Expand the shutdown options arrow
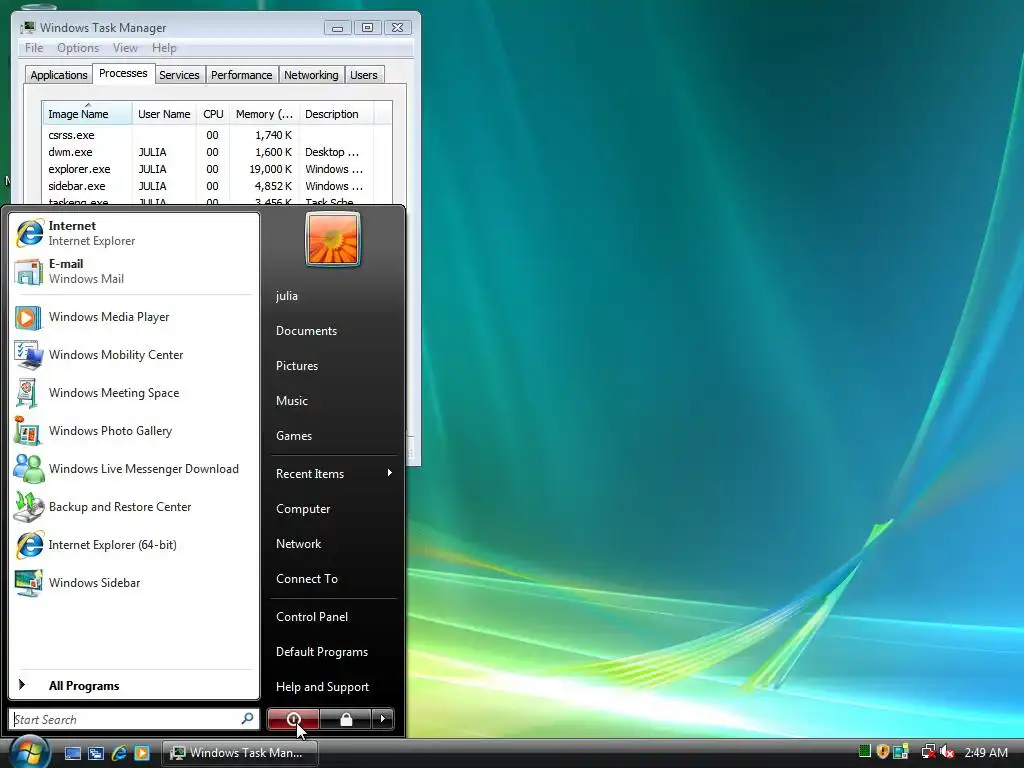 point(383,719)
